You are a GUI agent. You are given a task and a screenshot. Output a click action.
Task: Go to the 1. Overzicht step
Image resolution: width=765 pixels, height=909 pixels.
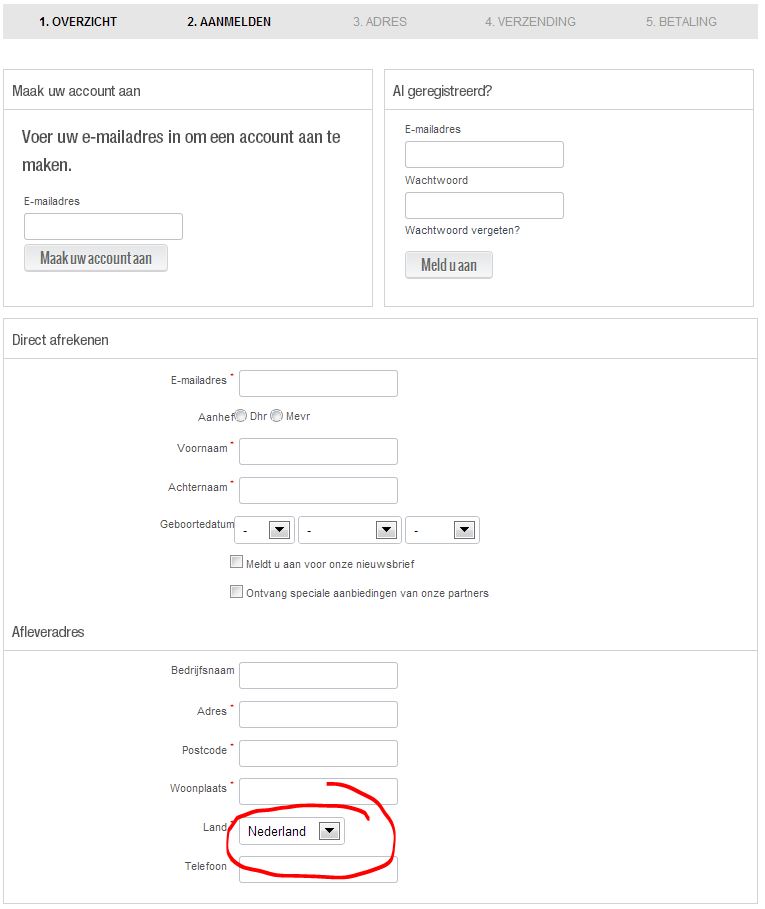coord(78,21)
